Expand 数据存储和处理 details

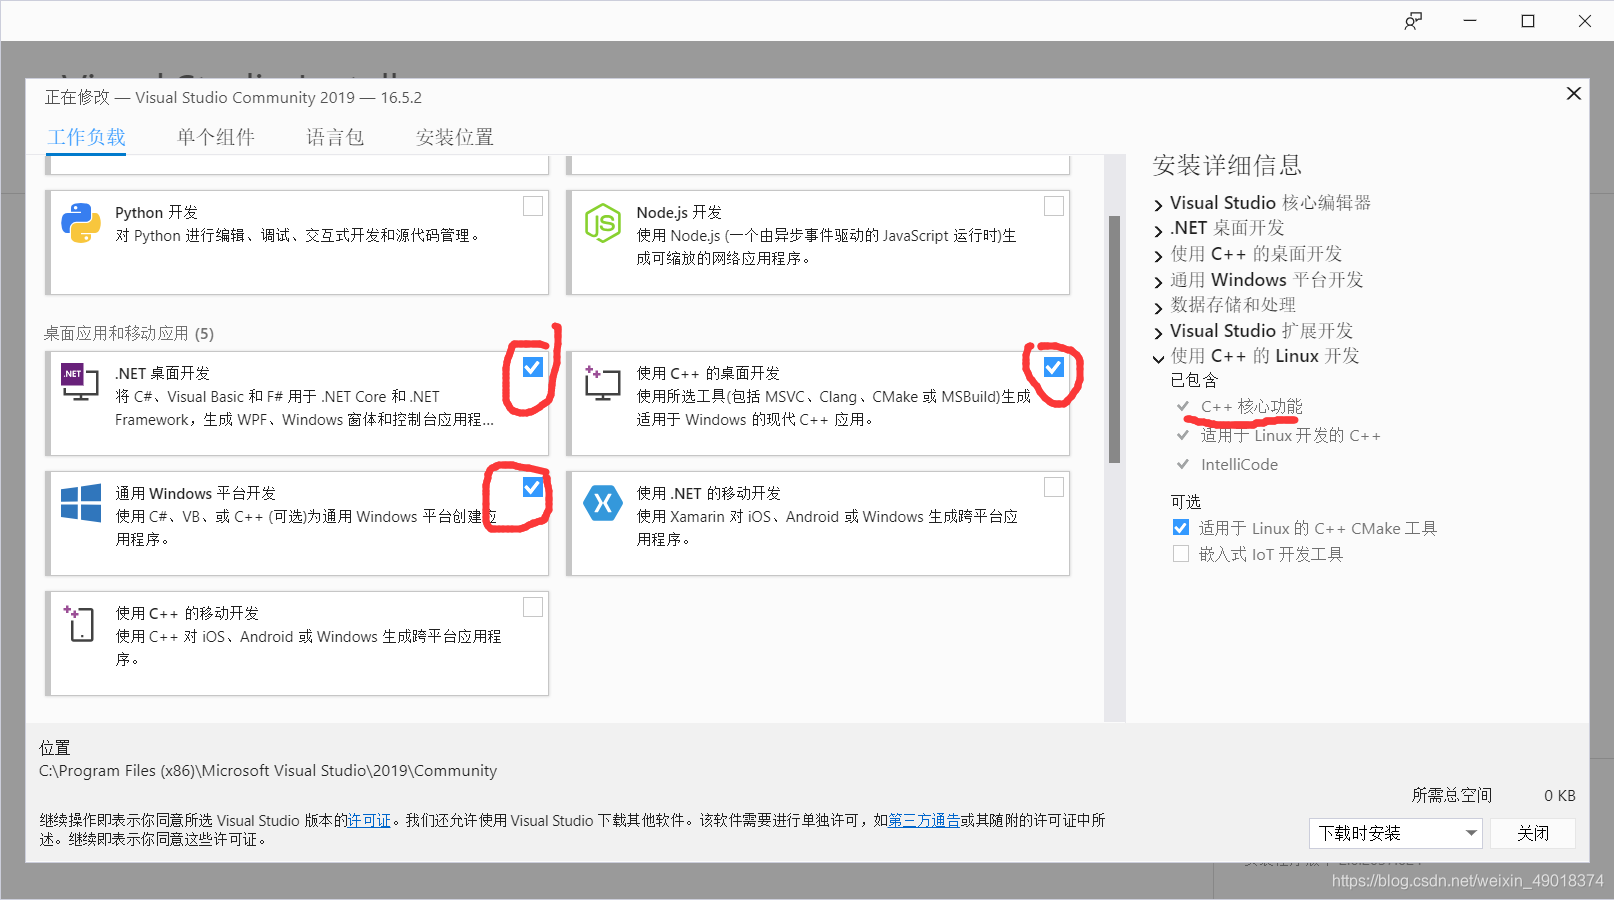(1159, 307)
